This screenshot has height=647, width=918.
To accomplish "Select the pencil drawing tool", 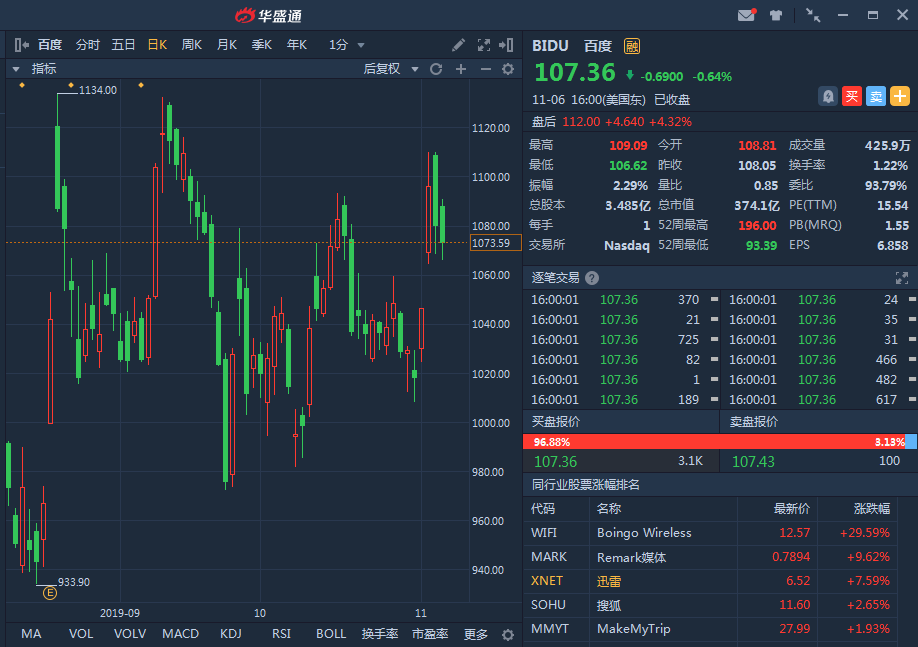I will pos(458,45).
